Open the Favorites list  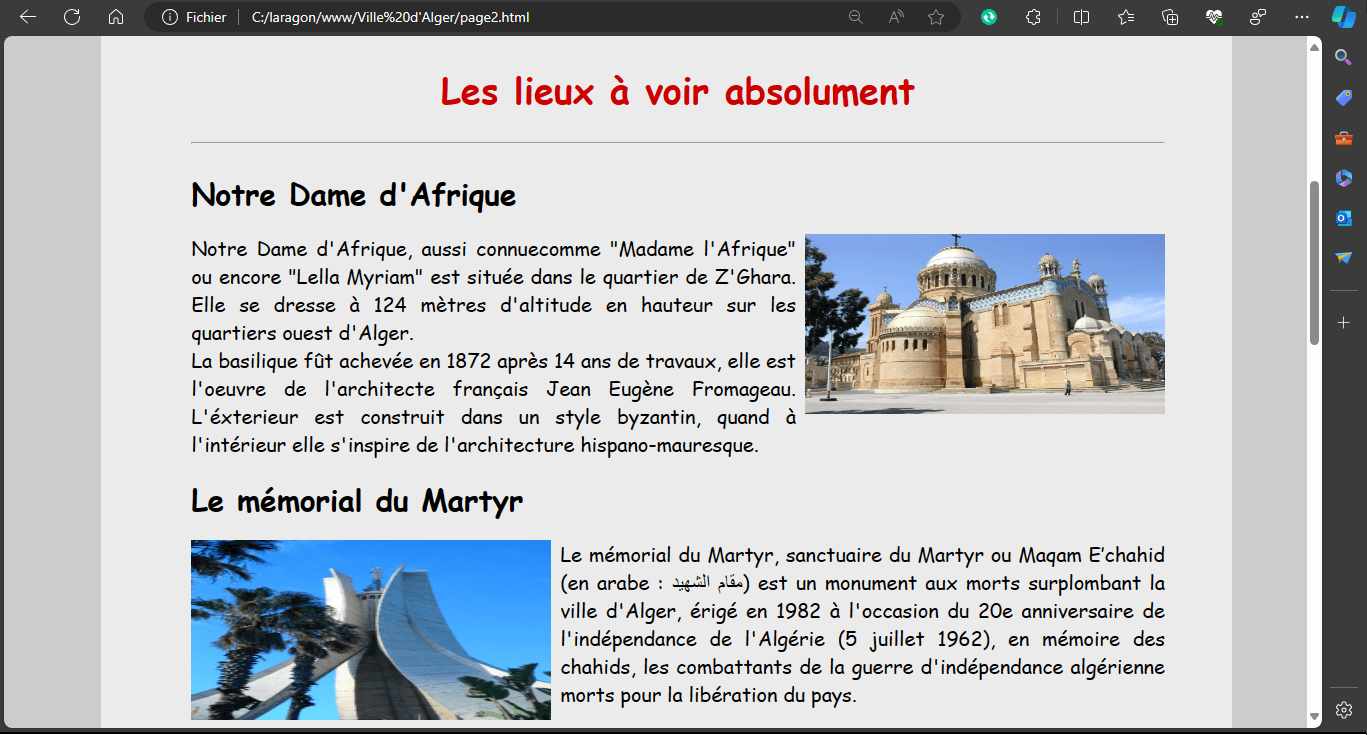click(1126, 17)
